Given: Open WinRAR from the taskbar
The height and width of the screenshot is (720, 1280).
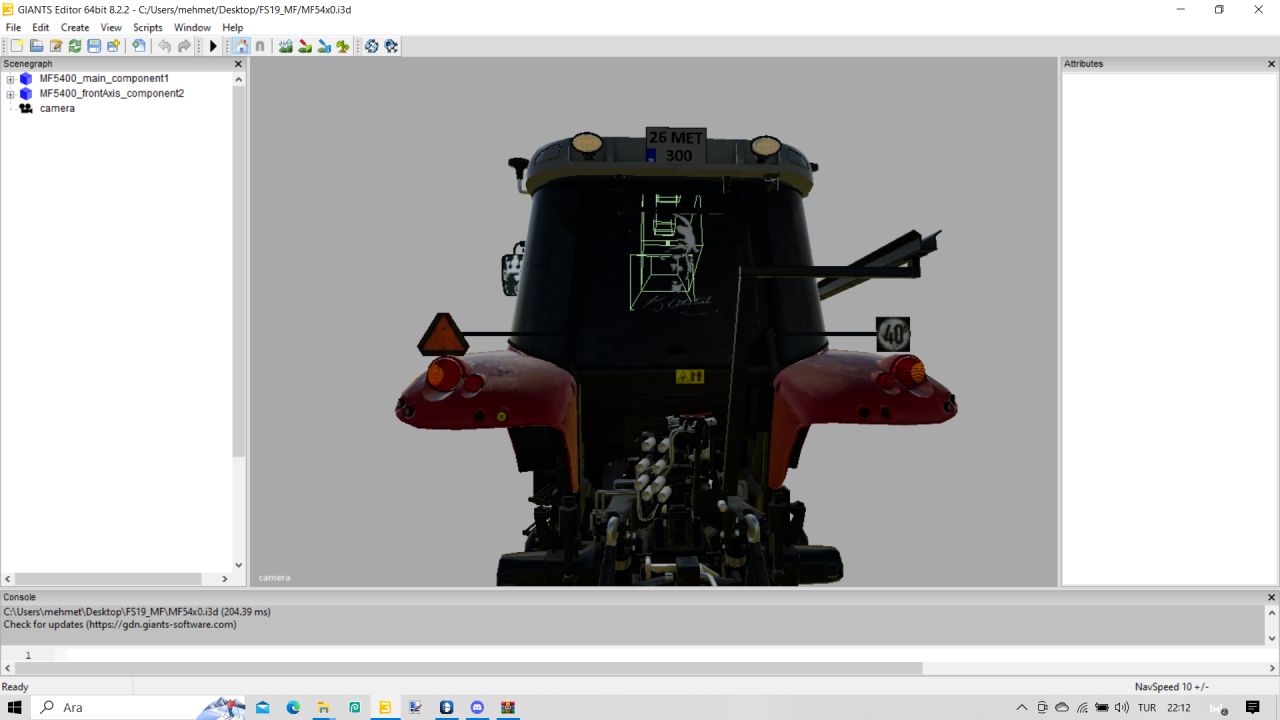Looking at the screenshot, I should click(508, 708).
